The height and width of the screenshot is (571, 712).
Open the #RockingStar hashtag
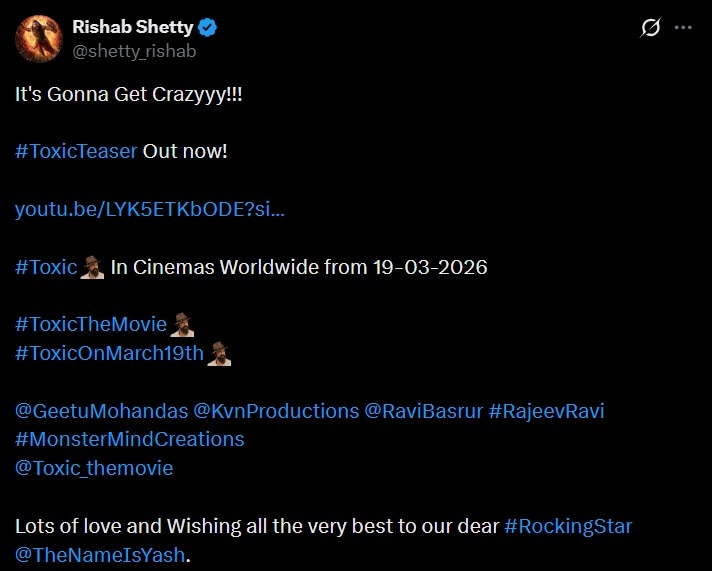click(x=568, y=526)
